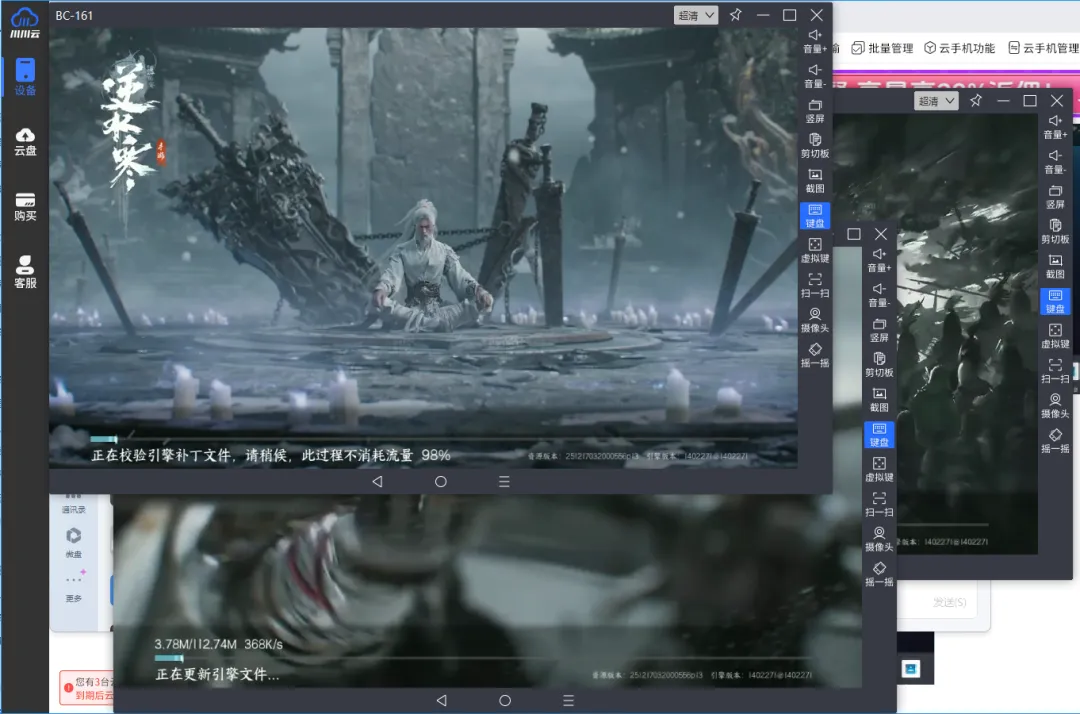
Task: Open 摄像头 in the right rear window
Action: (1055, 406)
